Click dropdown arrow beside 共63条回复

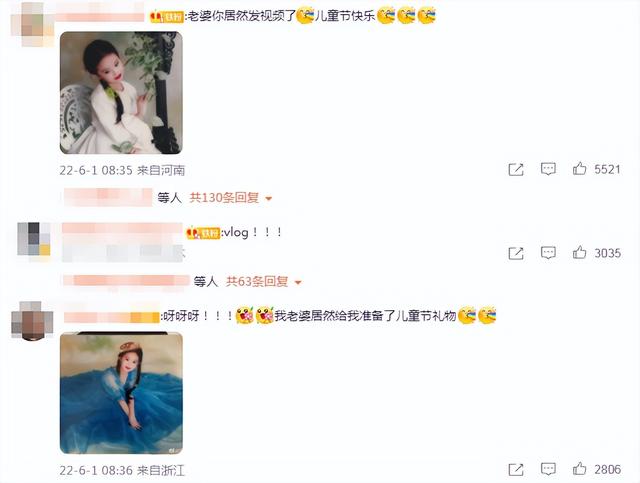[x=298, y=283]
